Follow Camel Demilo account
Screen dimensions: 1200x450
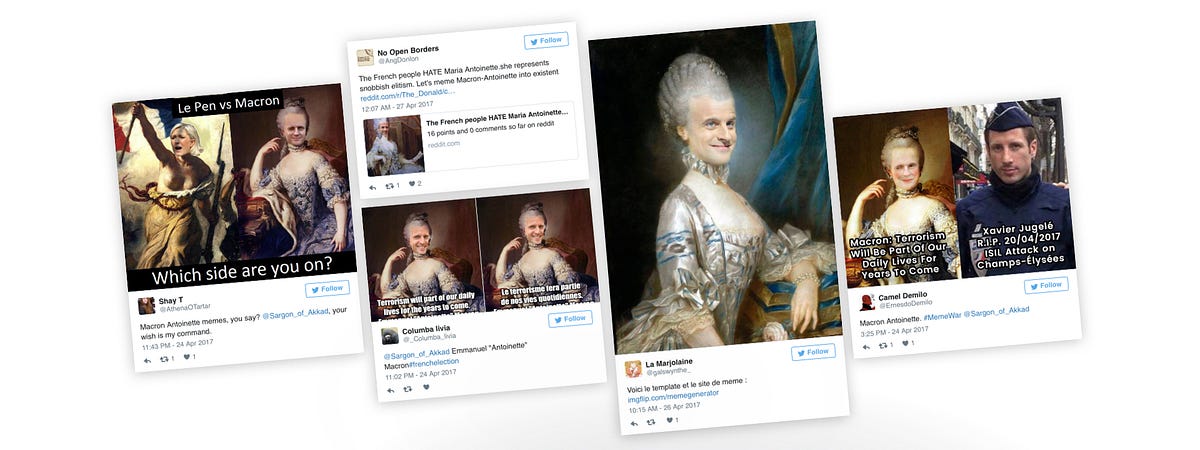tap(1046, 285)
